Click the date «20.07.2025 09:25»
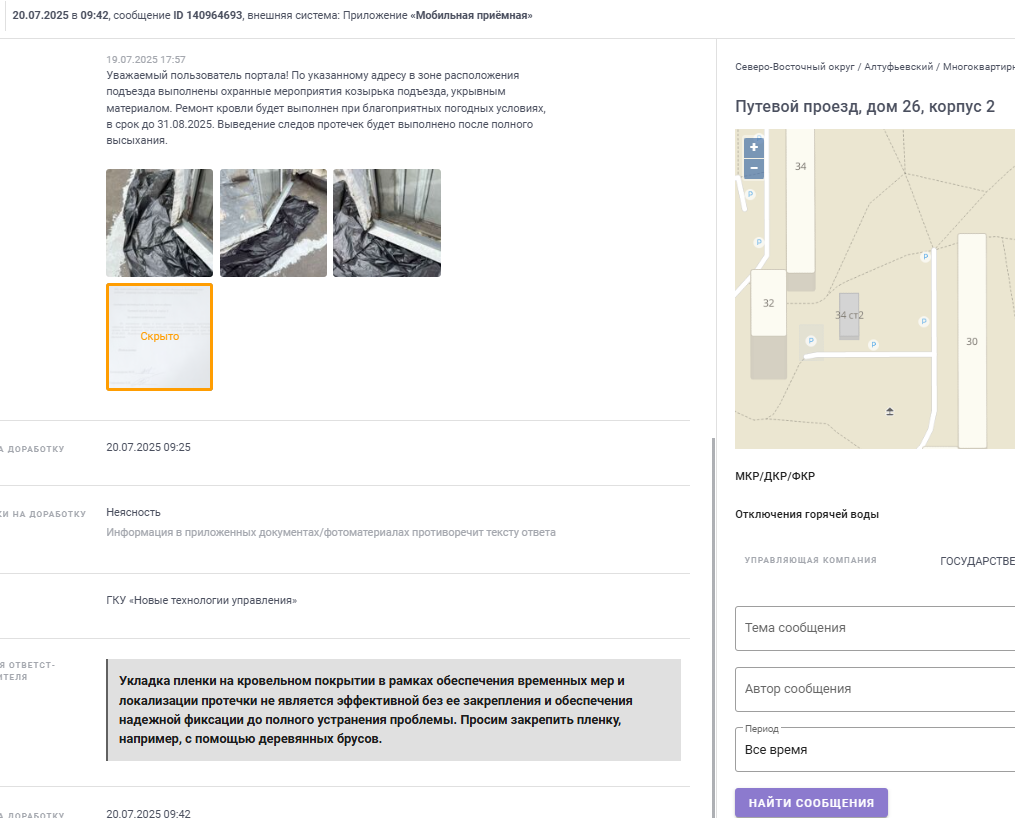 point(148,447)
